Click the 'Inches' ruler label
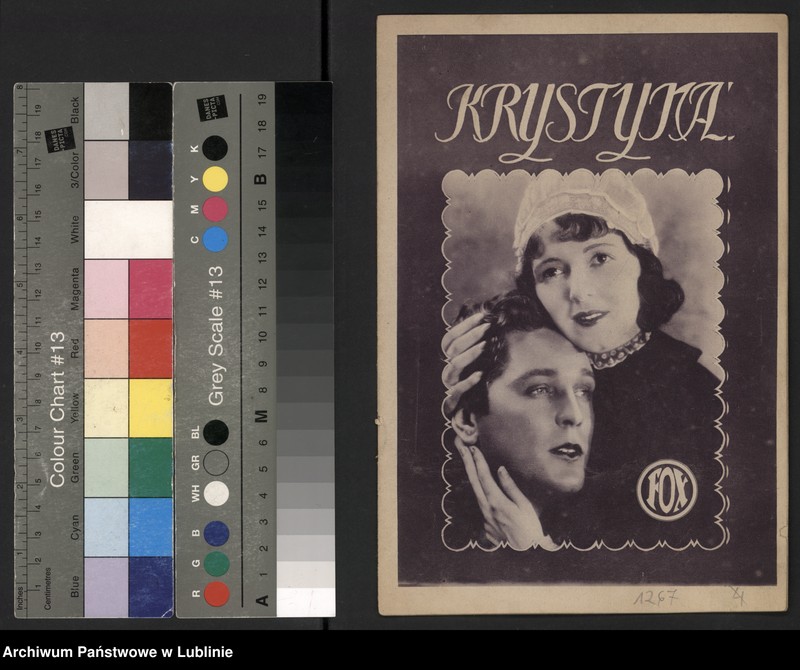 19,598
